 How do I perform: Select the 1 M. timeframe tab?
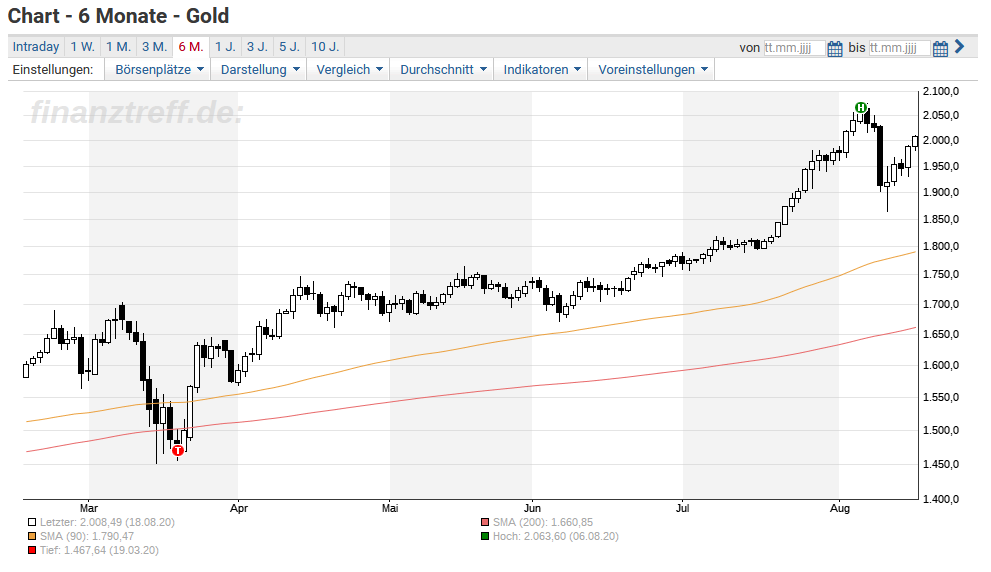point(118,47)
